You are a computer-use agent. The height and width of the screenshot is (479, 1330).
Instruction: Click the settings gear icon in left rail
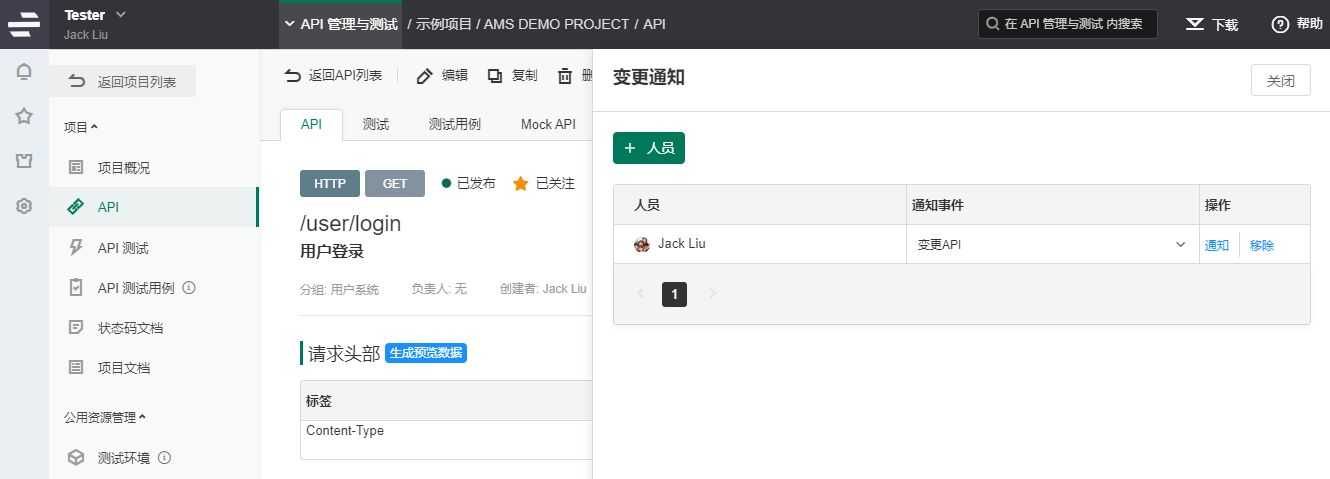coord(24,207)
